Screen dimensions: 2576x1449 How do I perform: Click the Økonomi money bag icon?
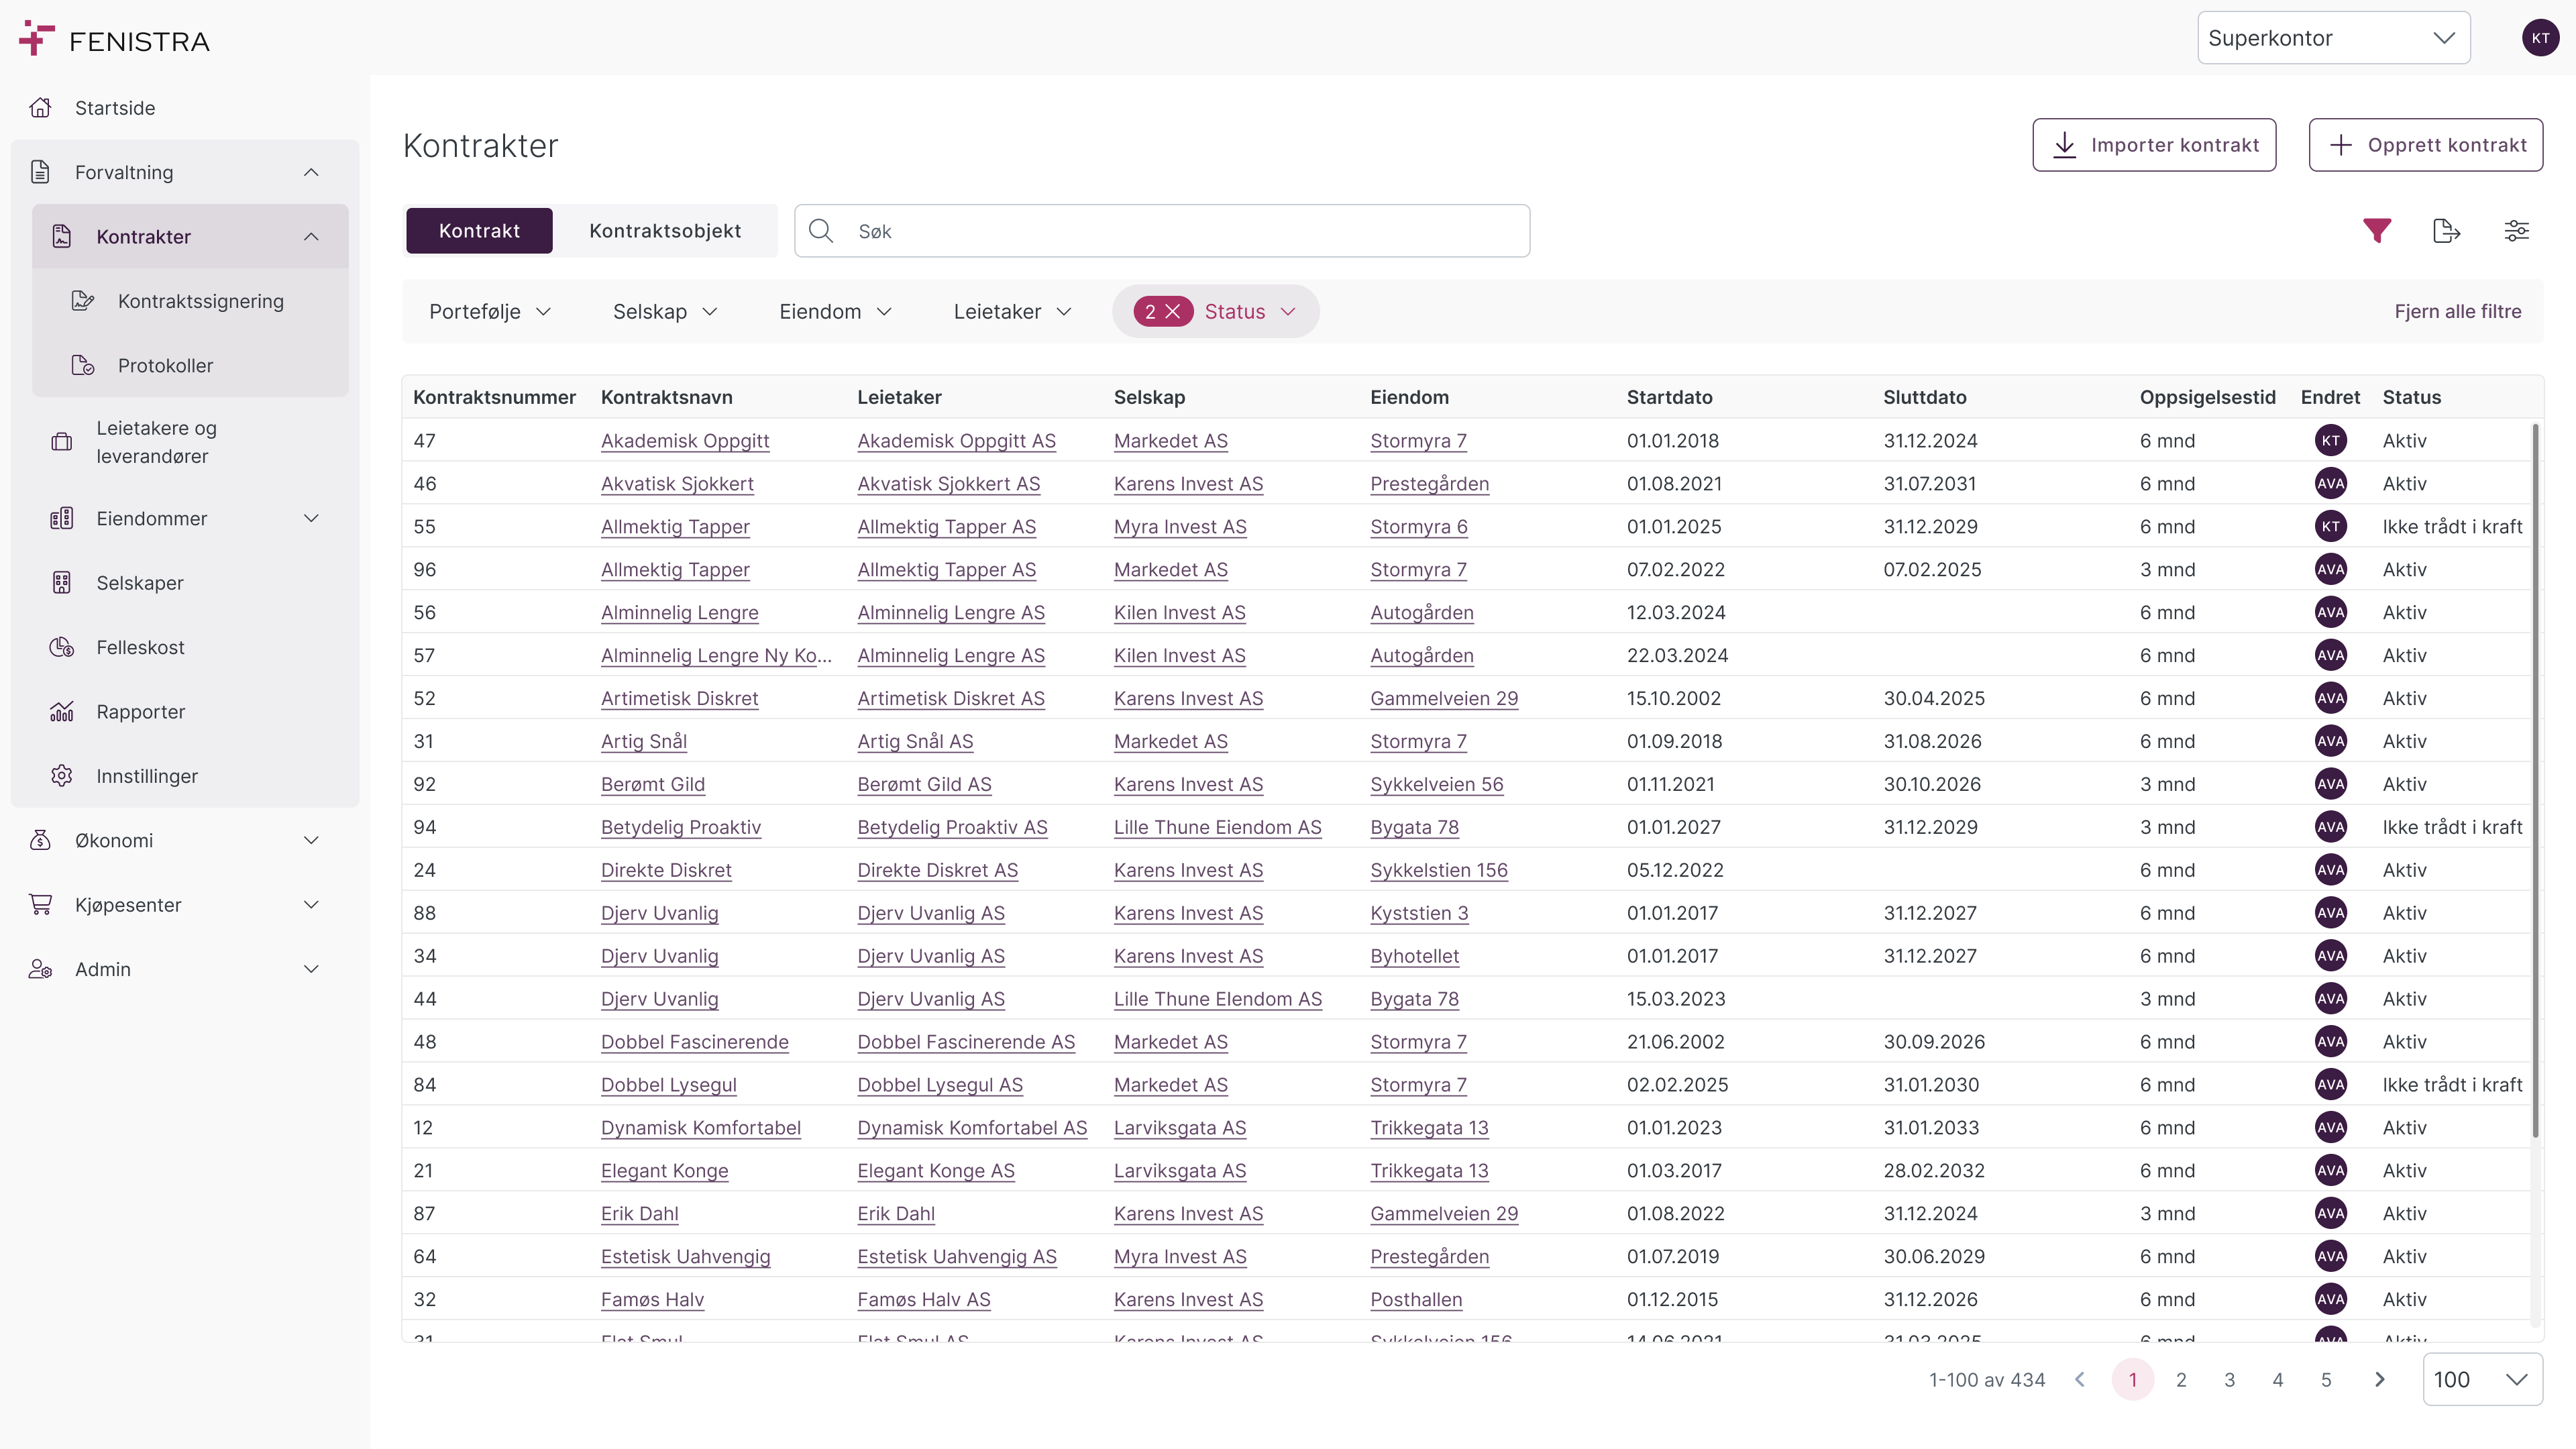tap(40, 841)
